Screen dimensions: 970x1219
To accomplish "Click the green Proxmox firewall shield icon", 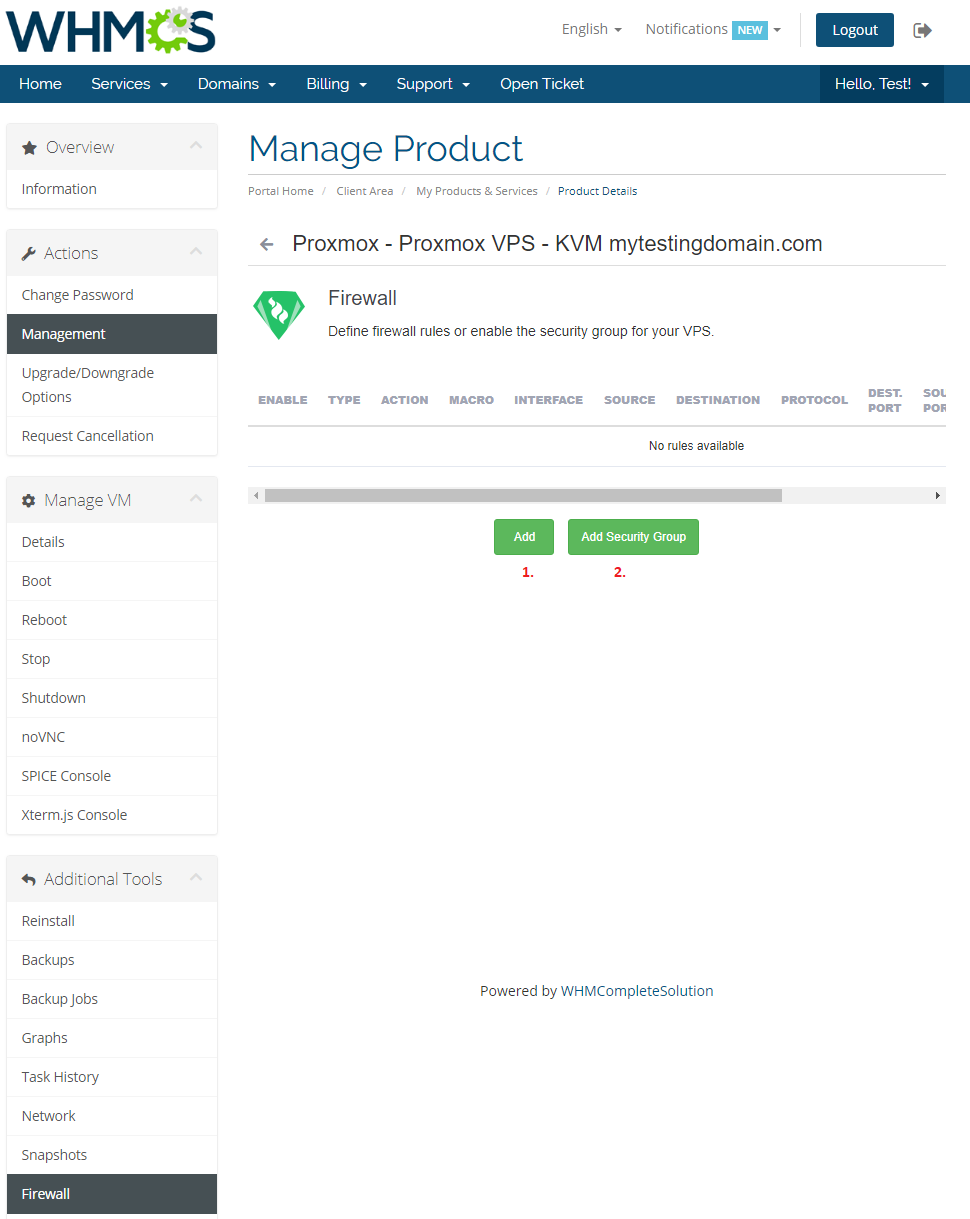I will coord(278,315).
